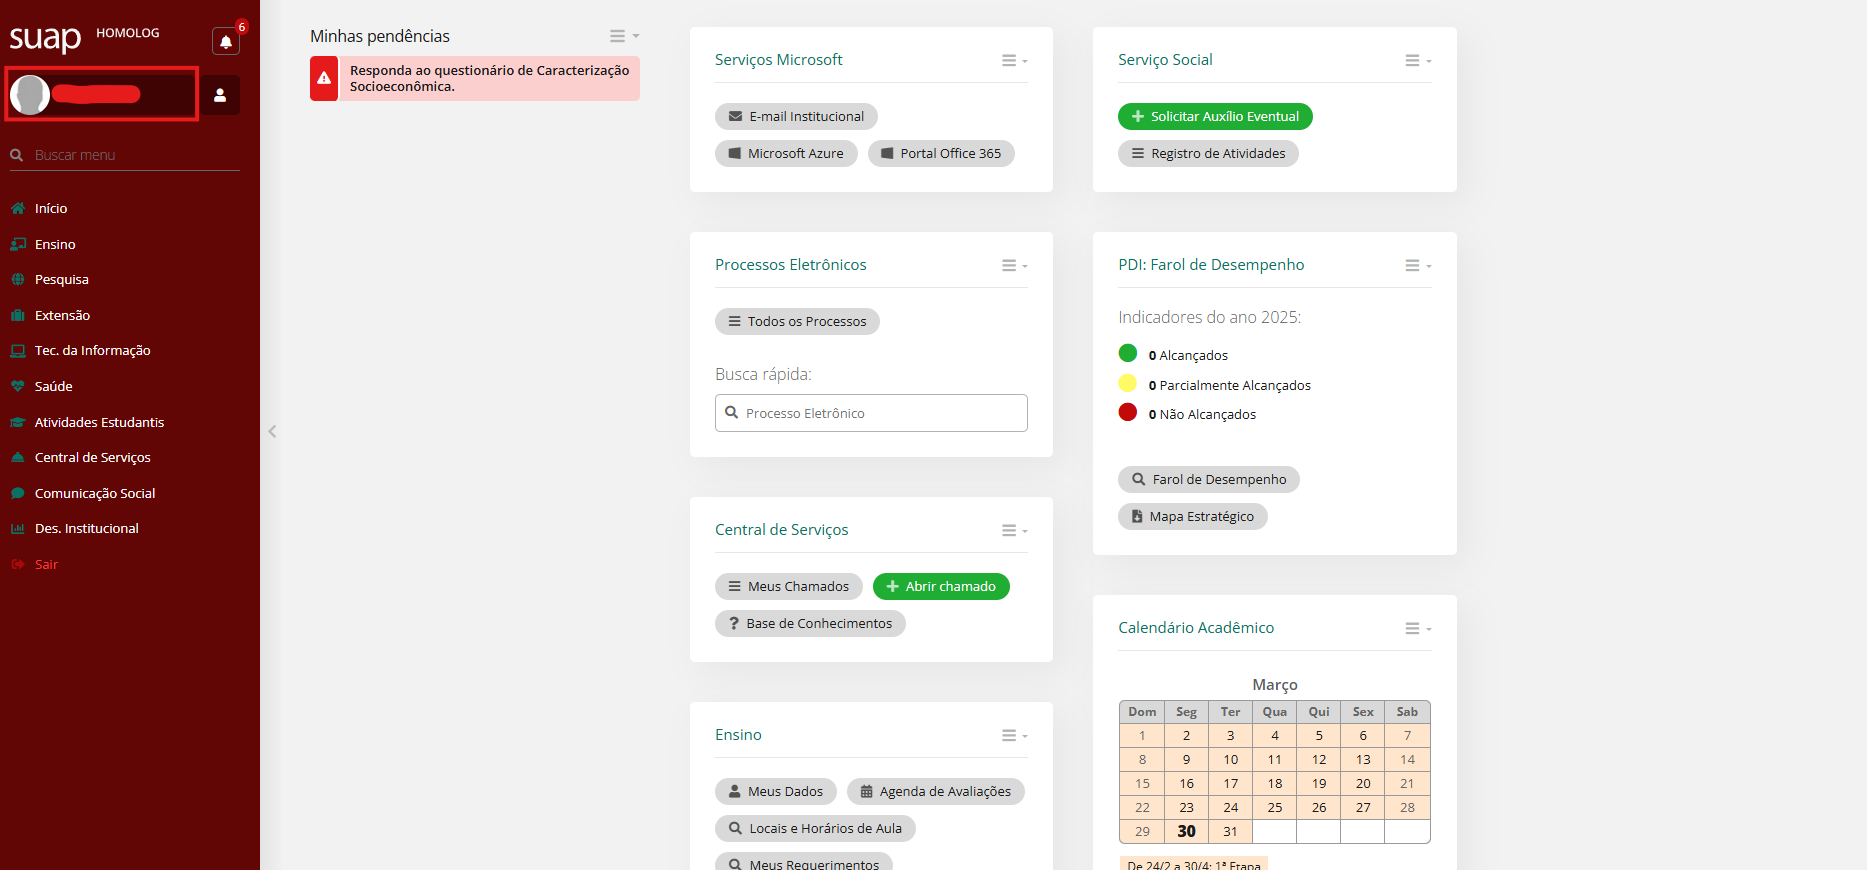Click the Buscar menu search field

tap(130, 155)
